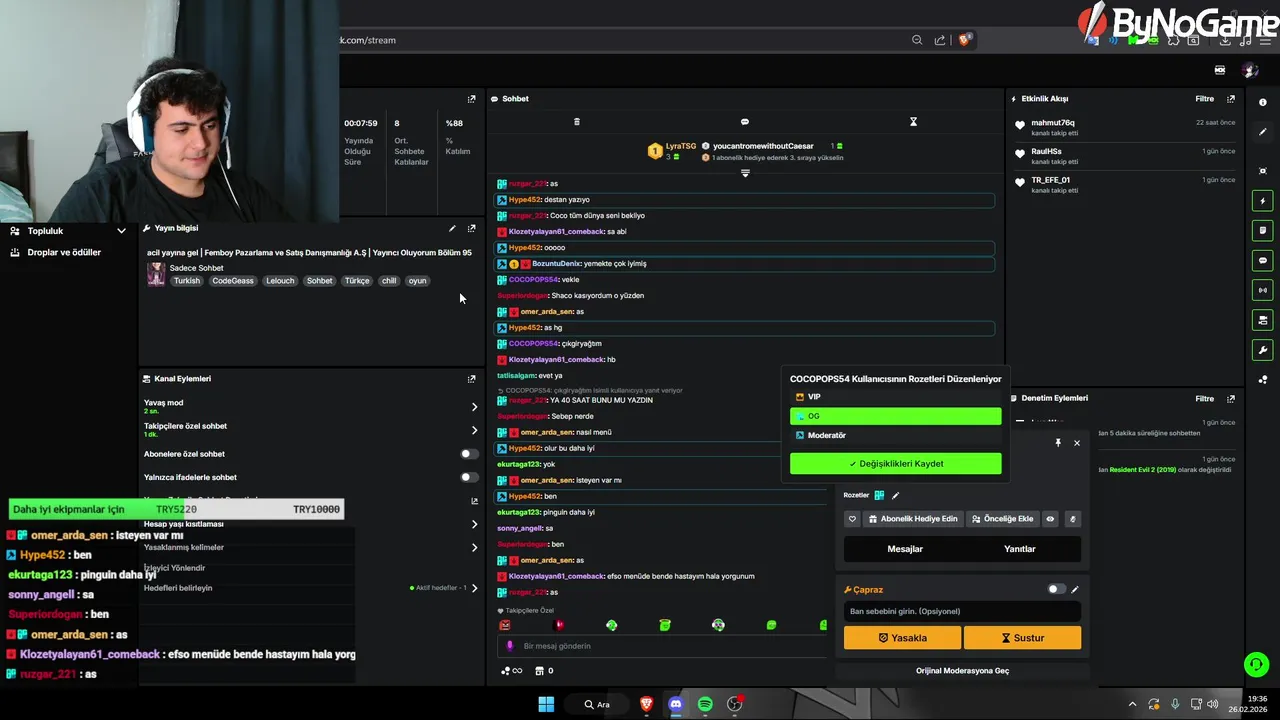The width and height of the screenshot is (1280, 720).
Task: Switch to the Mesajlar tab
Action: tap(905, 549)
